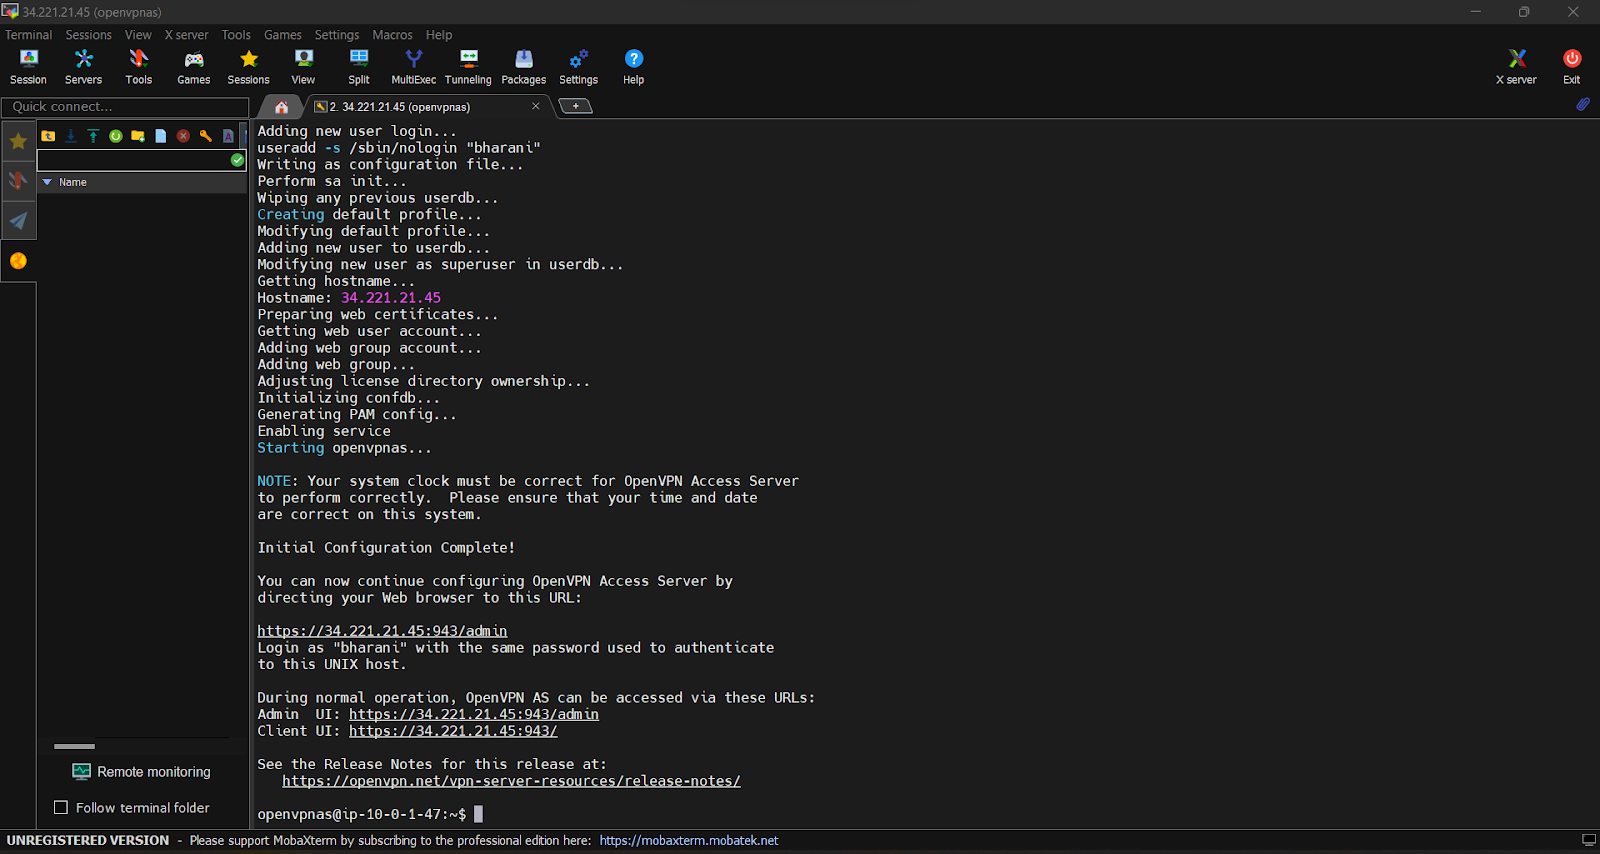Screen dimensions: 1600x854
Task: Open first https://34.221.21.45:943/admin link
Action: (382, 631)
